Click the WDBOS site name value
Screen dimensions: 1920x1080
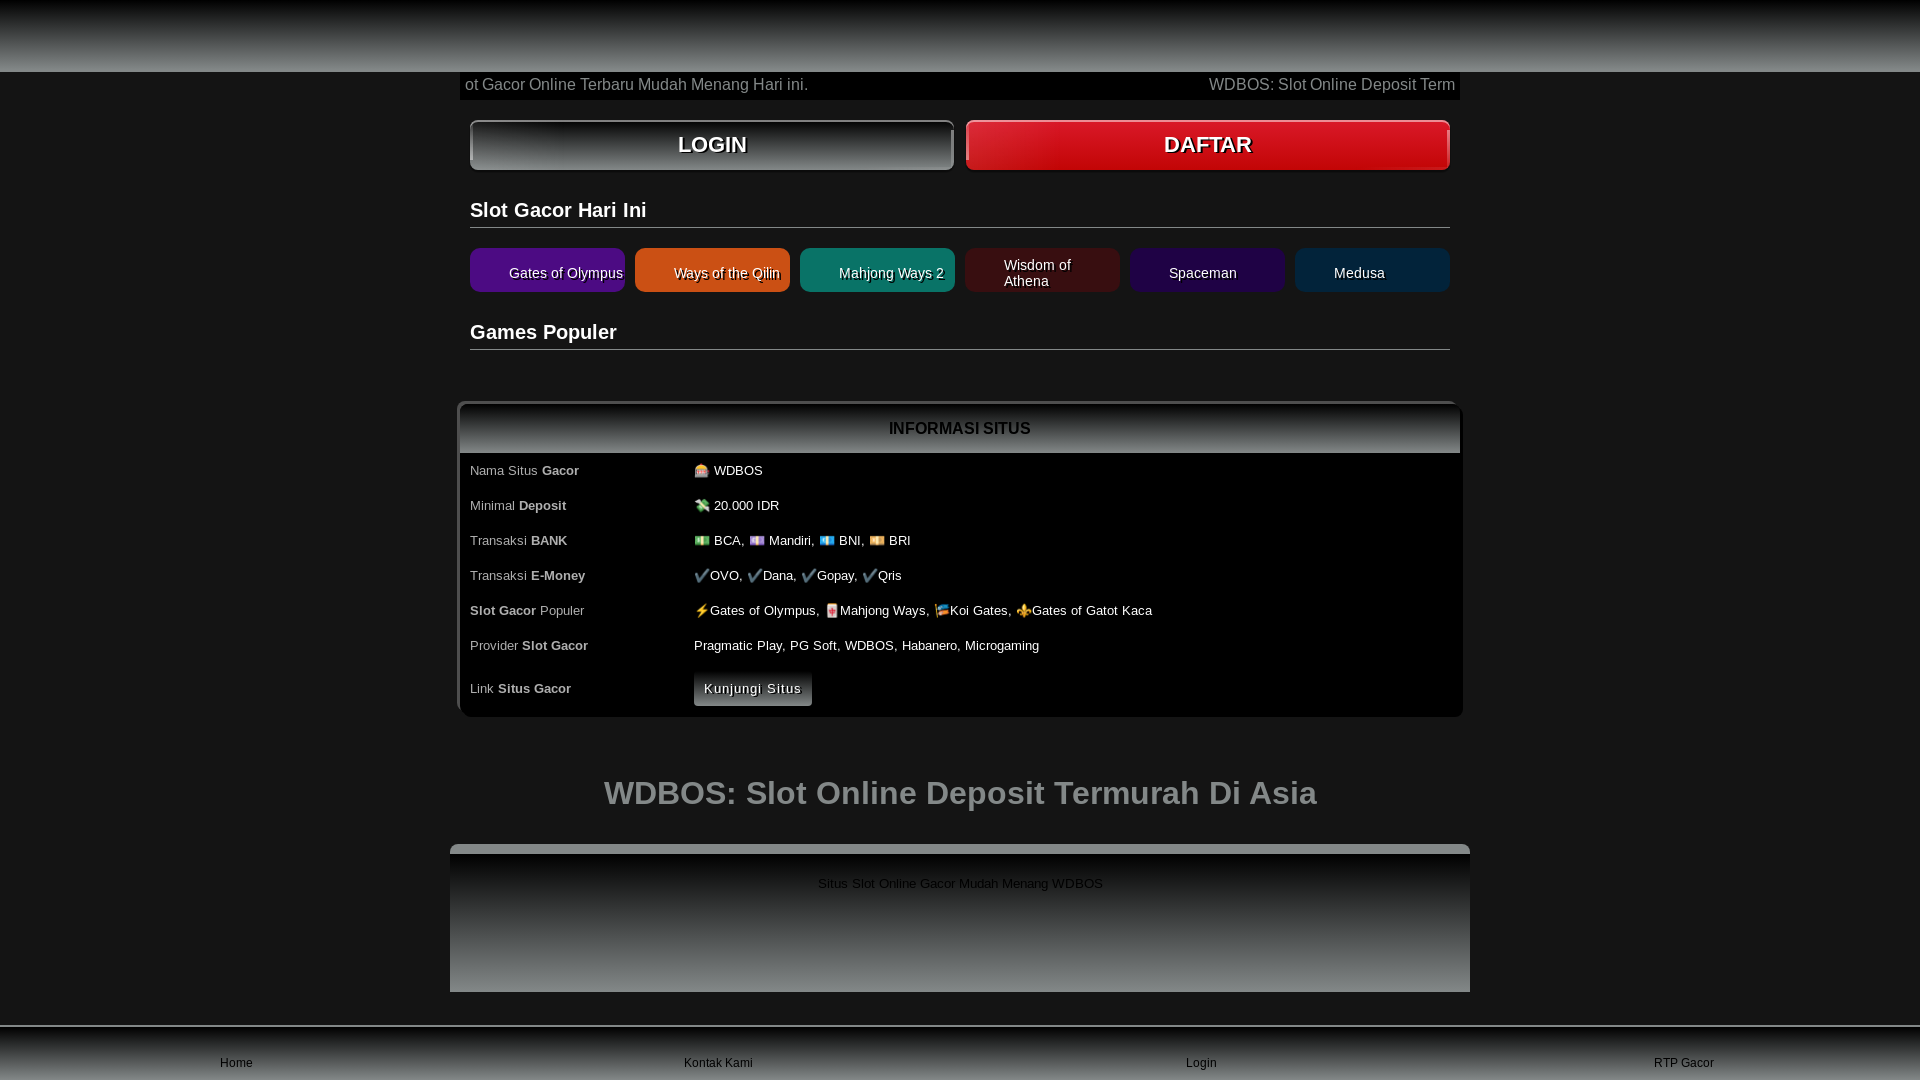(738, 471)
